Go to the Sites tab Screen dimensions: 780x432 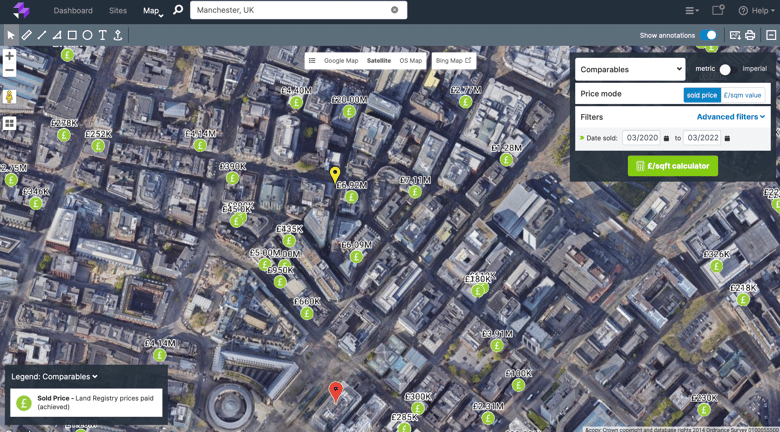118,10
